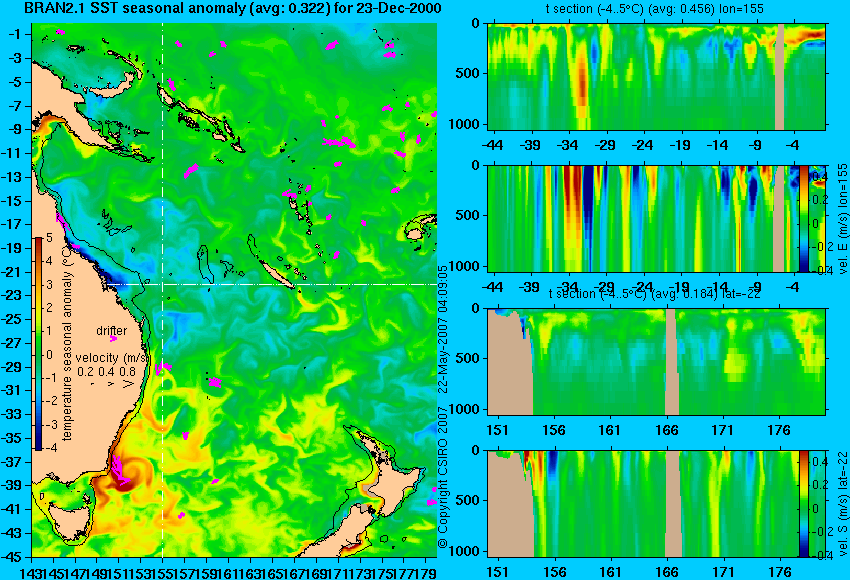Click the '-1' latitude label on map axis
The image size is (850, 580).
[x=17, y=34]
